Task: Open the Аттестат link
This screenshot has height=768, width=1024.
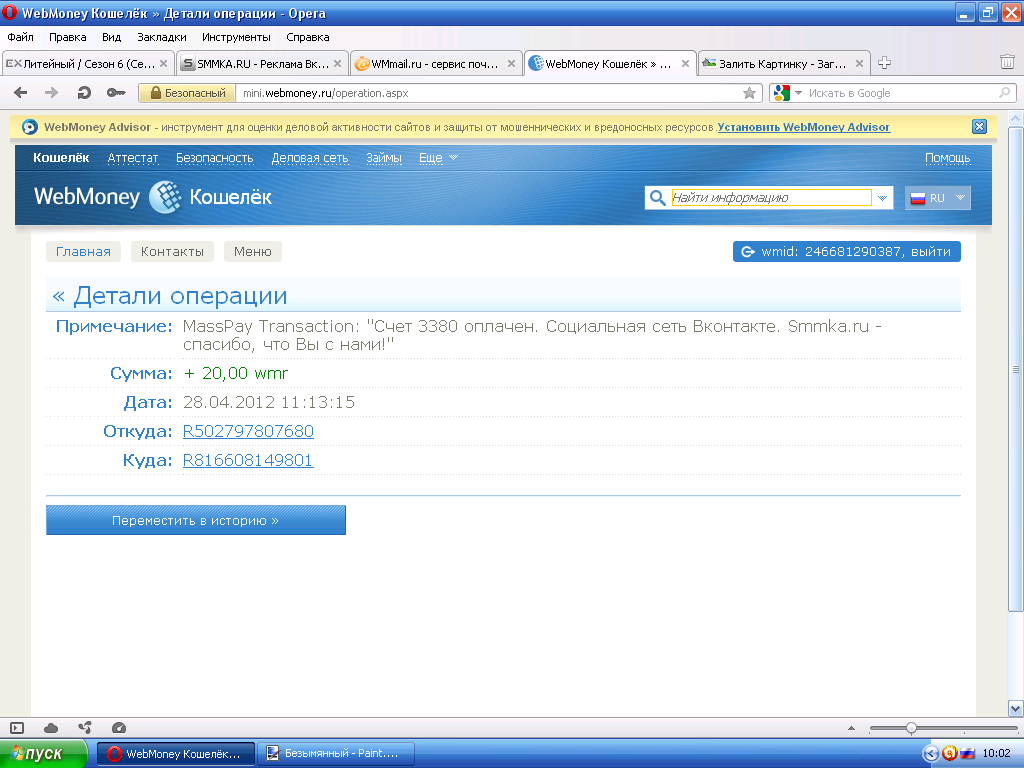Action: pos(133,157)
